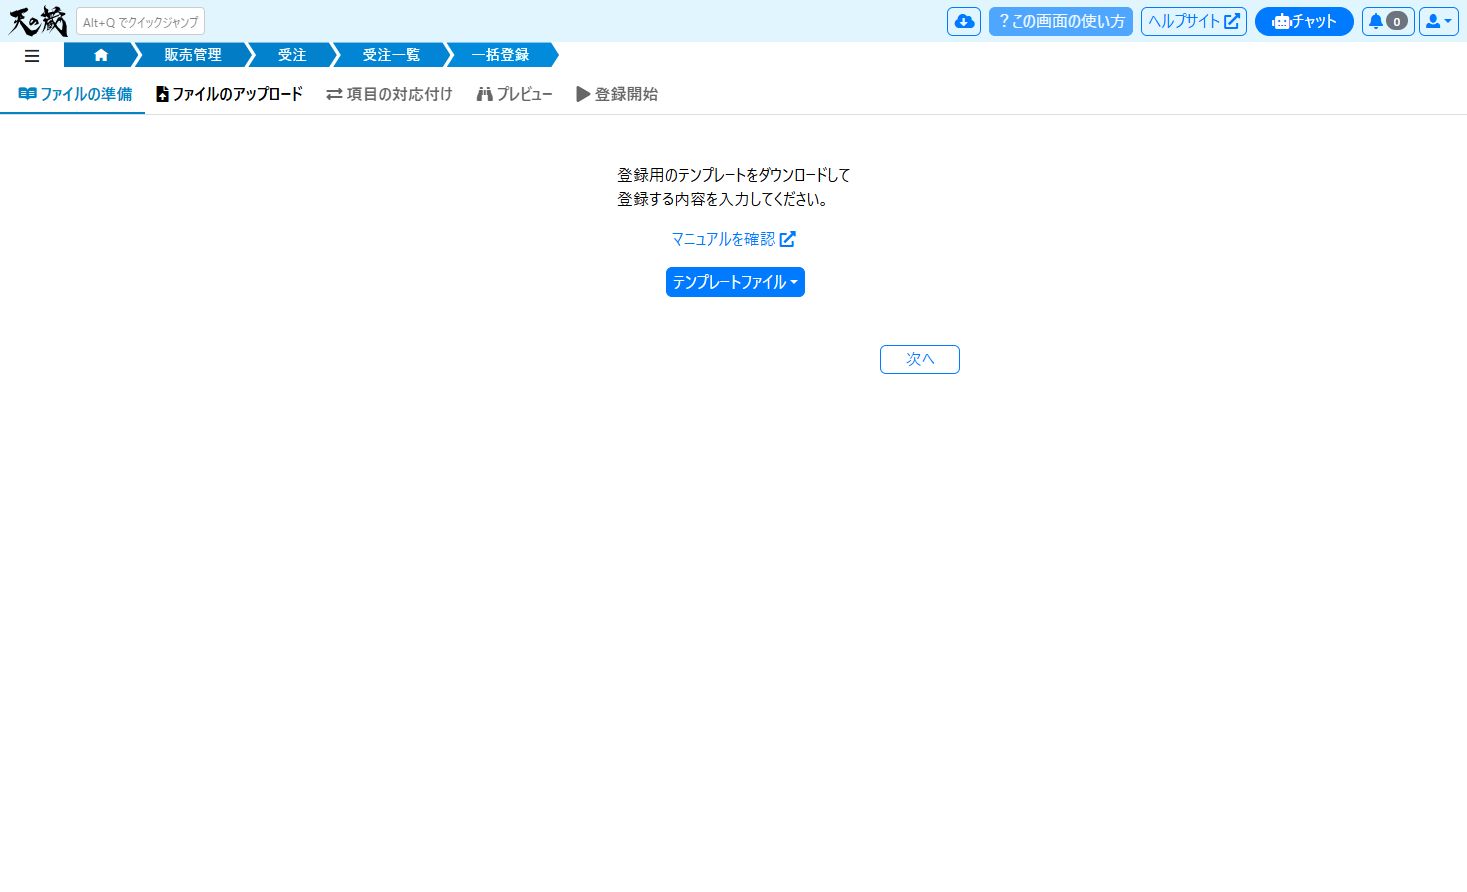Go to home via breadcrumb house icon

[101, 55]
